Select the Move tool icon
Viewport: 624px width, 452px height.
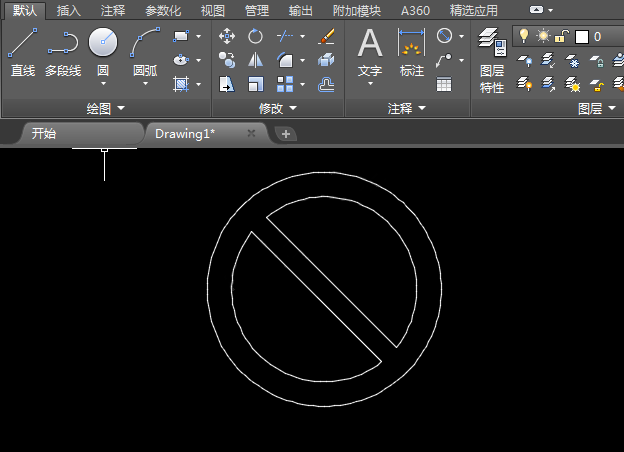click(x=227, y=36)
